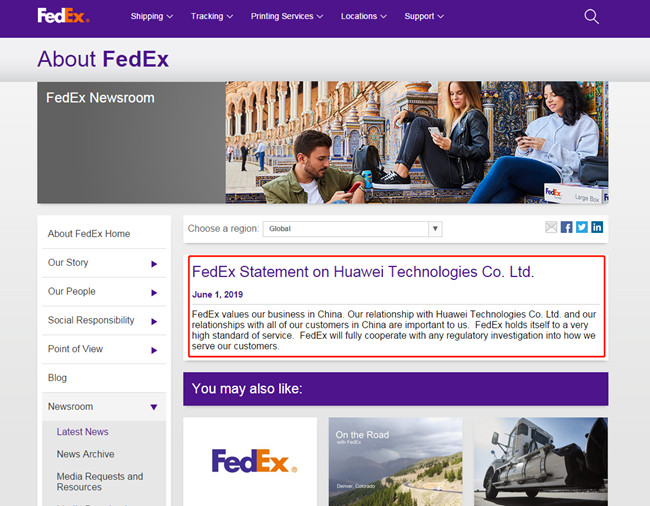This screenshot has width=650, height=506.
Task: Open Media Requests and Resources
Action: (100, 482)
